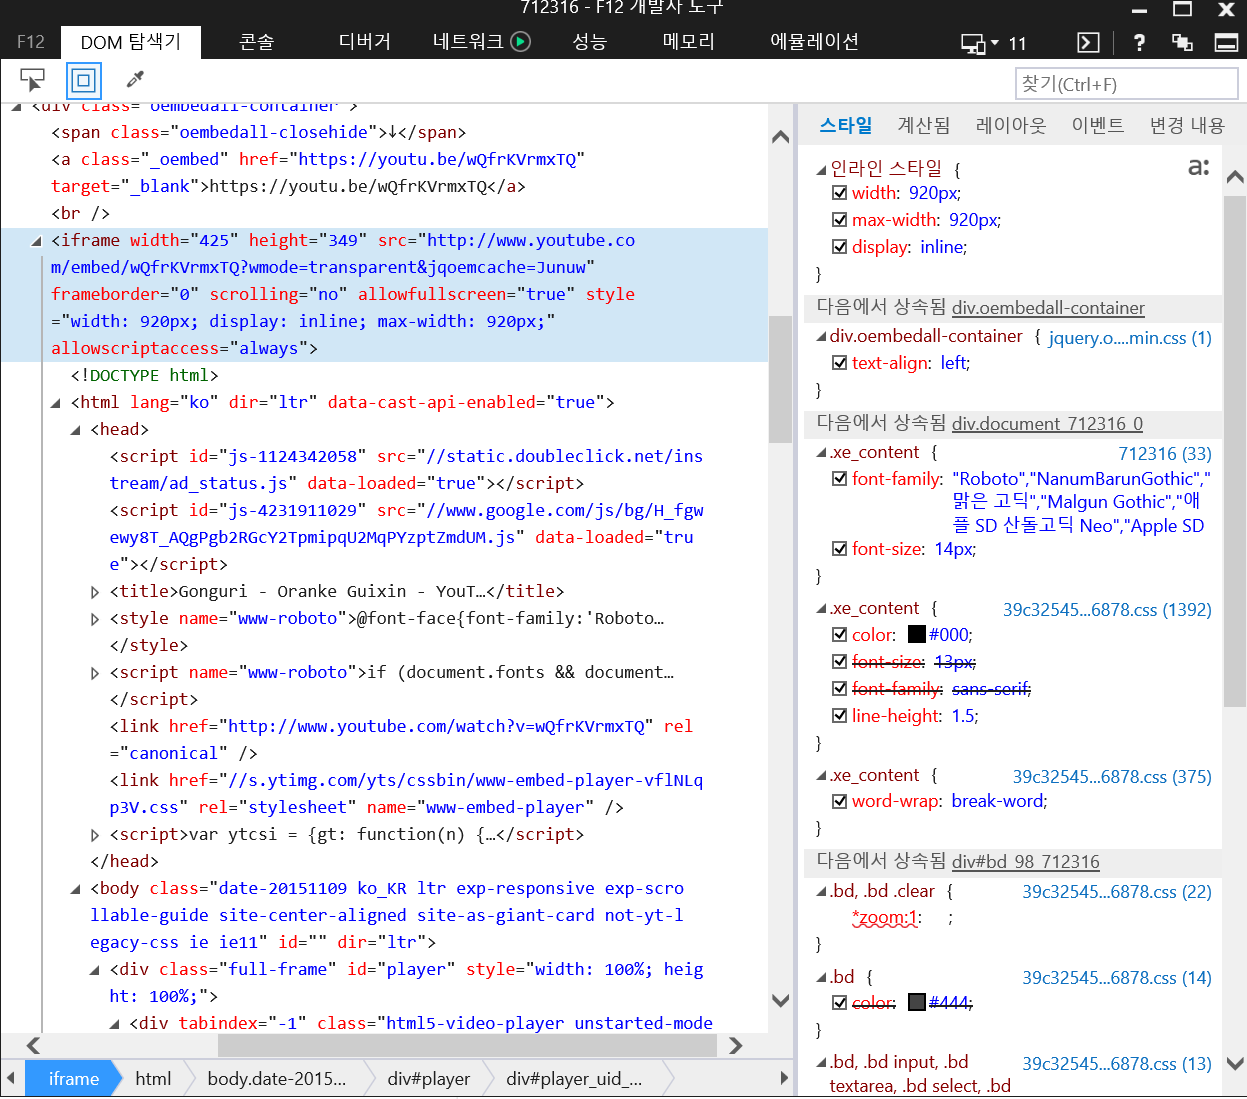1247x1099 pixels.
Task: Disable the font-family Roboto property
Action: point(840,479)
